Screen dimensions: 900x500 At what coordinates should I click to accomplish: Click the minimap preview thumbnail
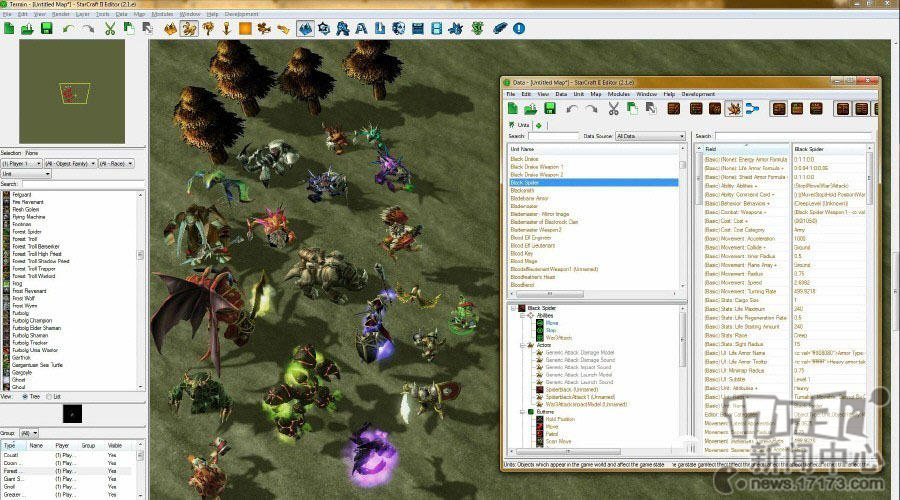(x=71, y=93)
